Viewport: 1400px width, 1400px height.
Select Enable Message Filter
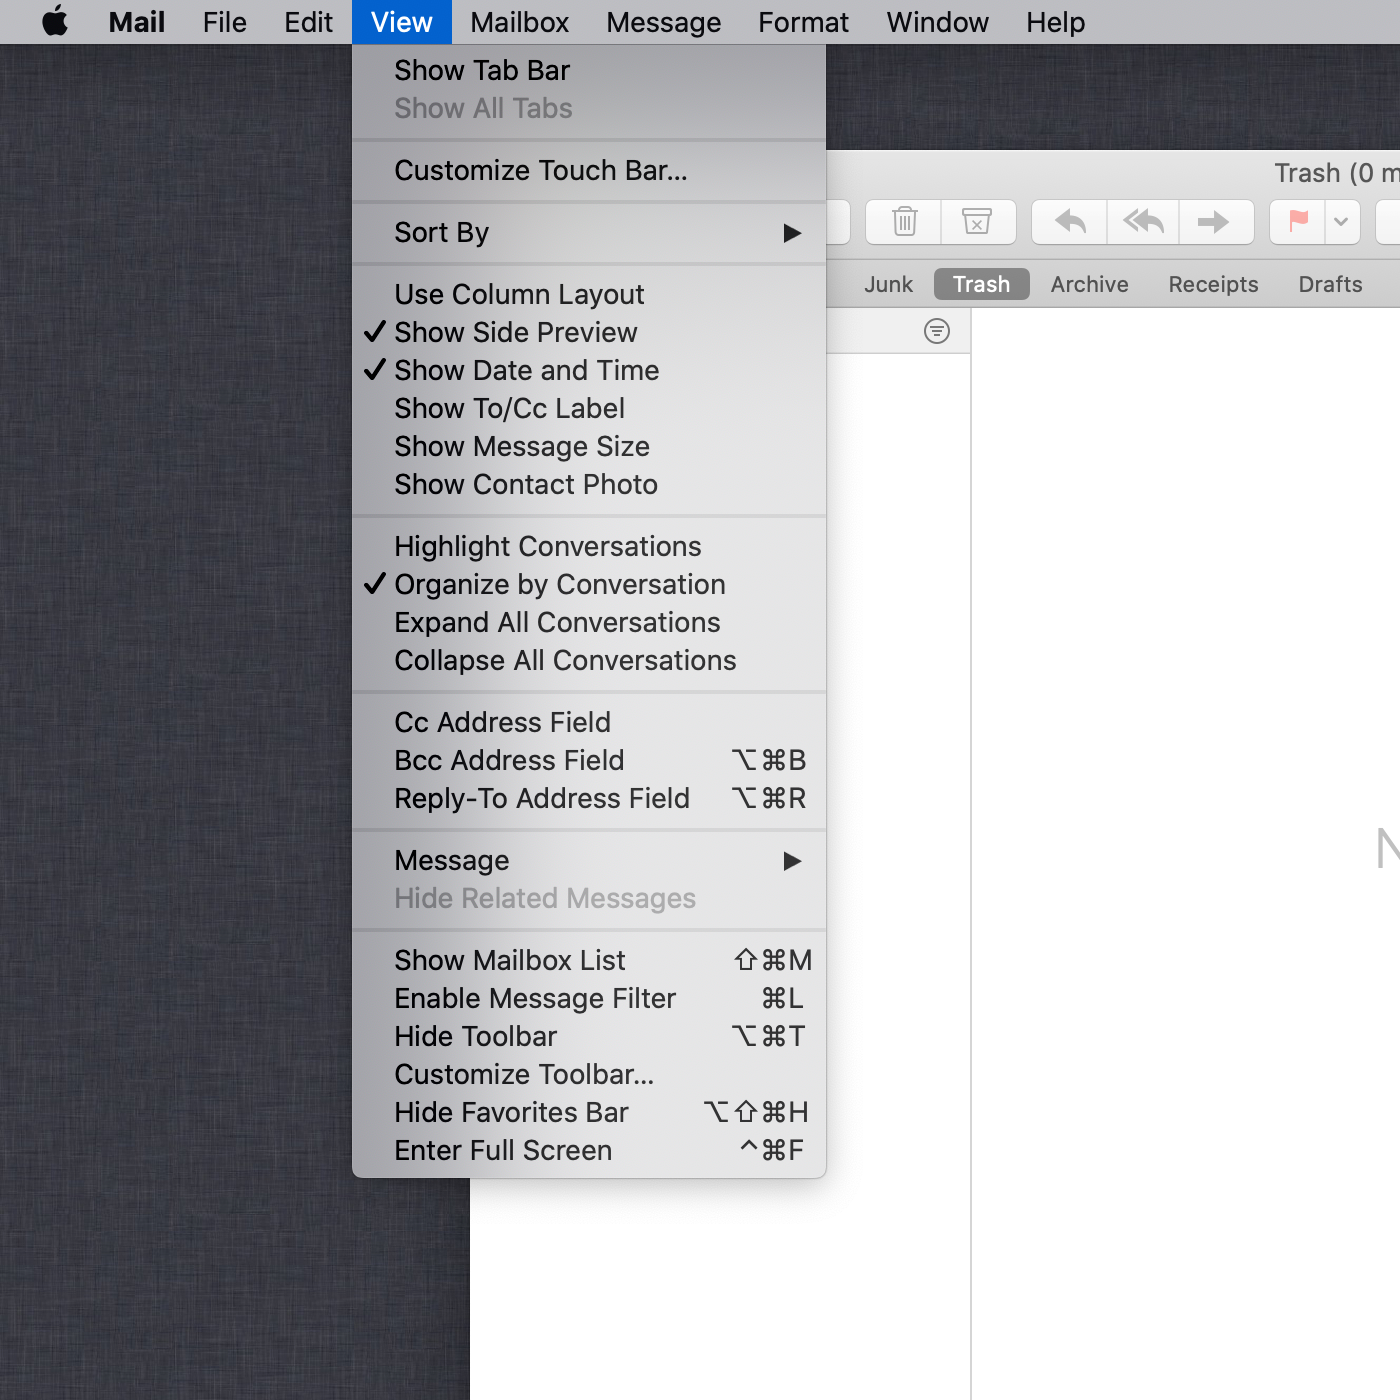tap(589, 998)
